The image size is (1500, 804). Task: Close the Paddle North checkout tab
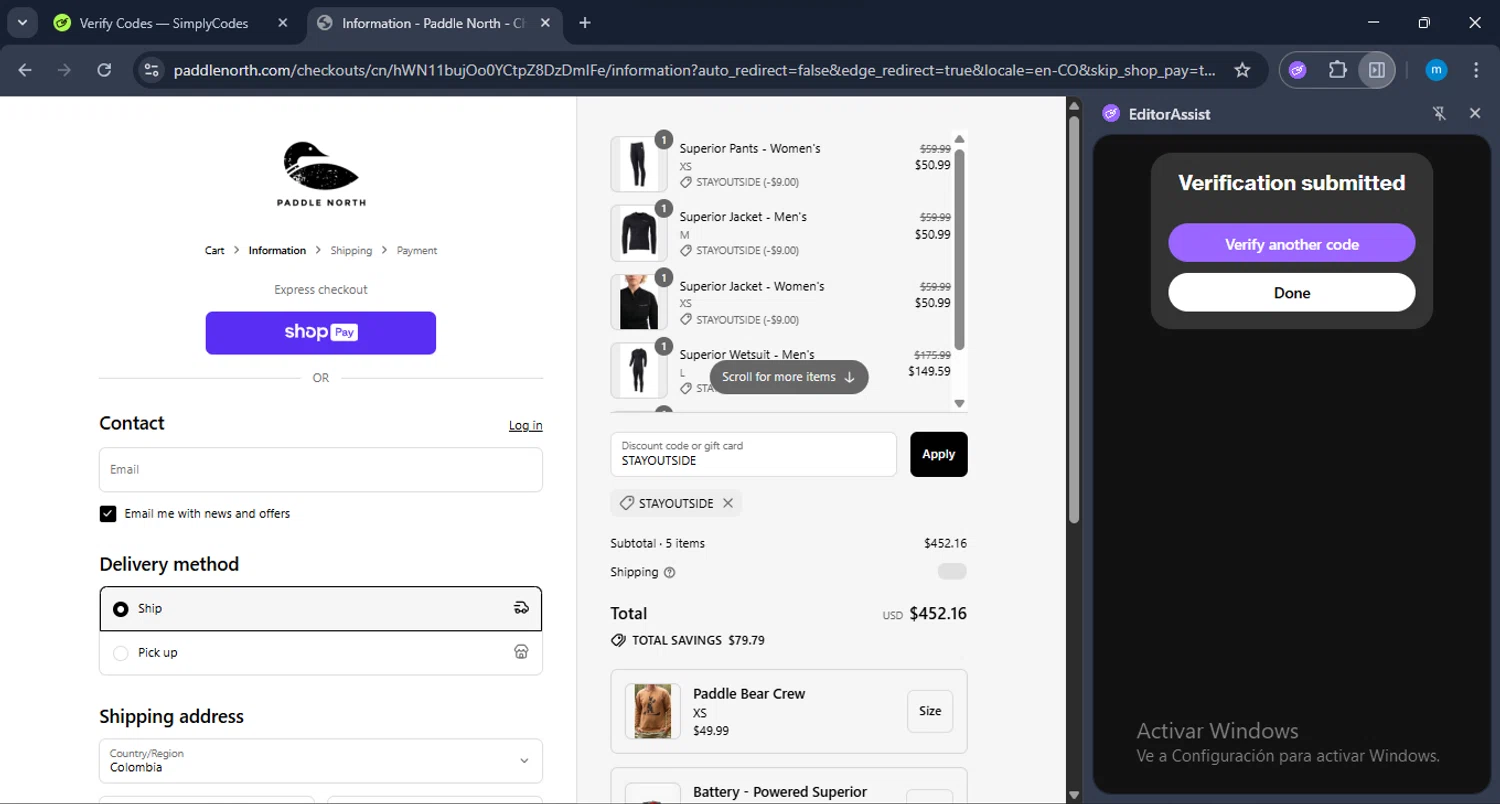tap(545, 23)
